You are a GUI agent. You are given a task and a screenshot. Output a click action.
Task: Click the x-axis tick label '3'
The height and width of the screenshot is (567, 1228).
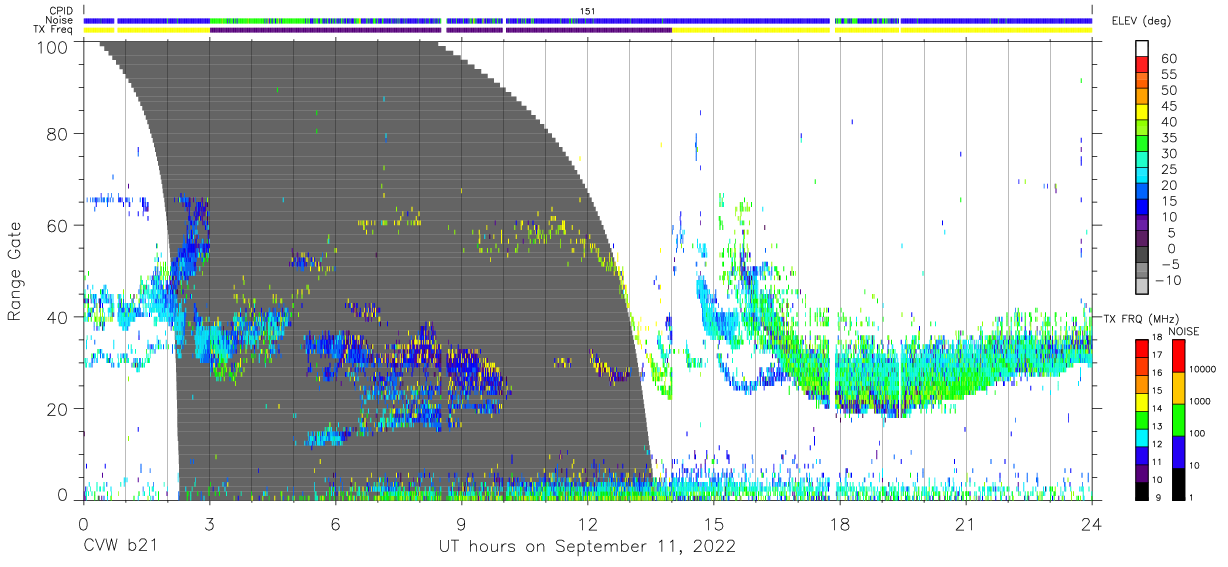pos(209,524)
